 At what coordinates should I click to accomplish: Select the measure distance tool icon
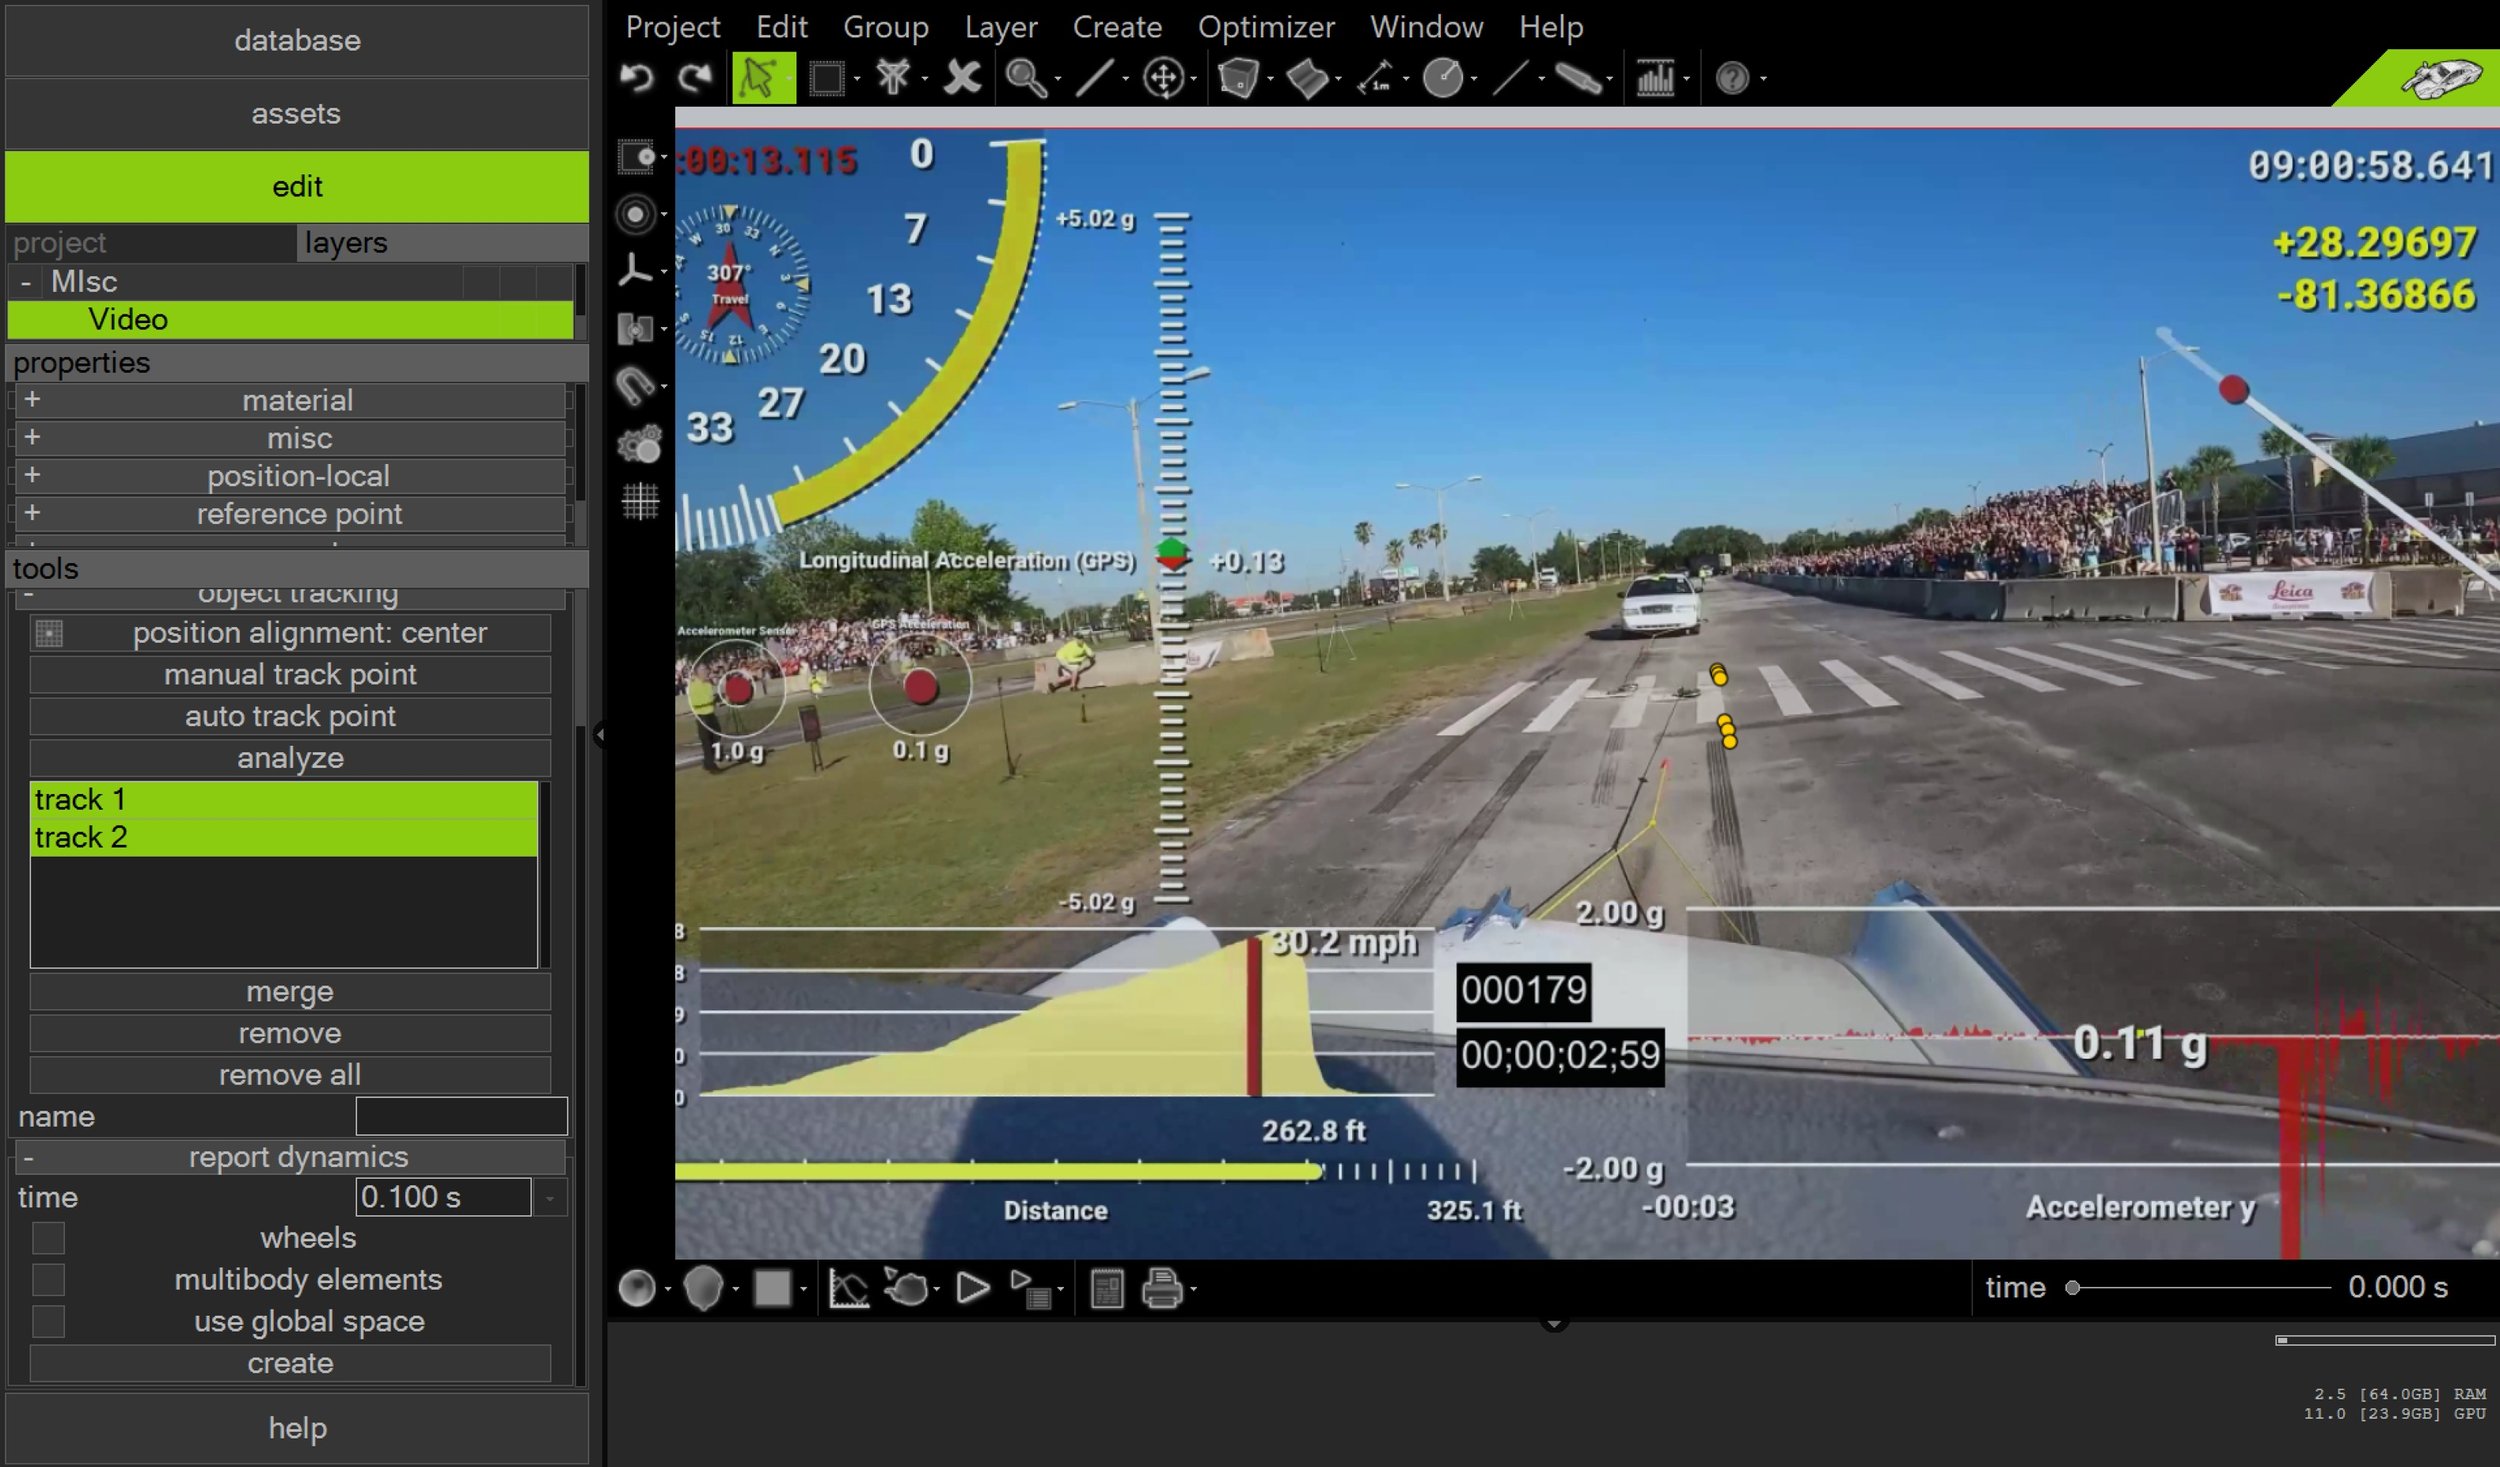tap(1375, 78)
